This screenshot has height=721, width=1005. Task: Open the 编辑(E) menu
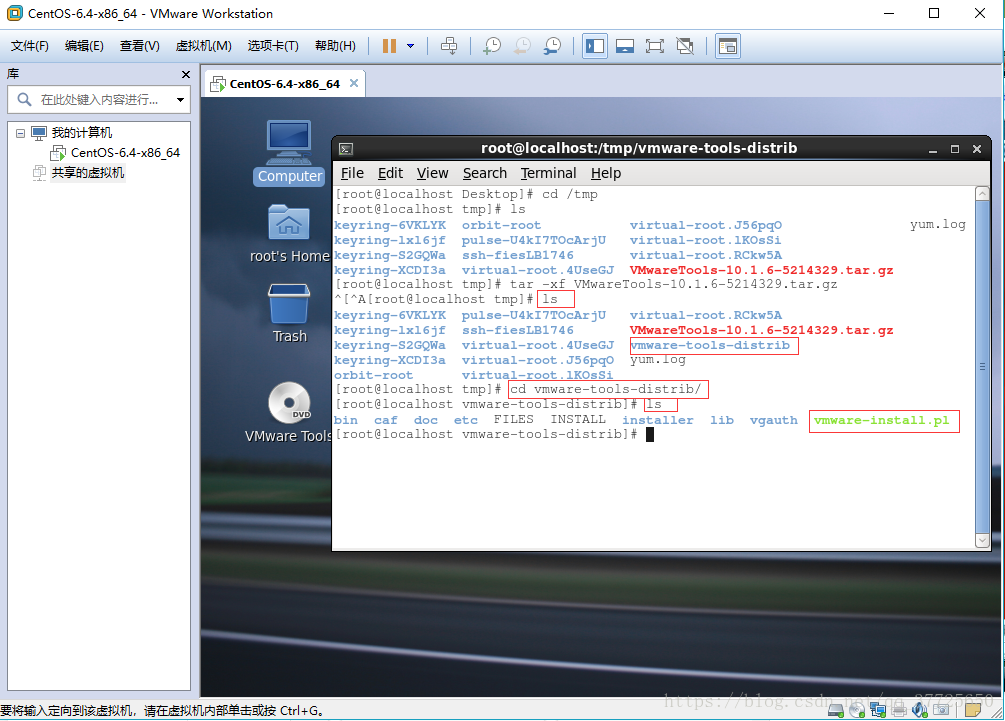pos(84,46)
